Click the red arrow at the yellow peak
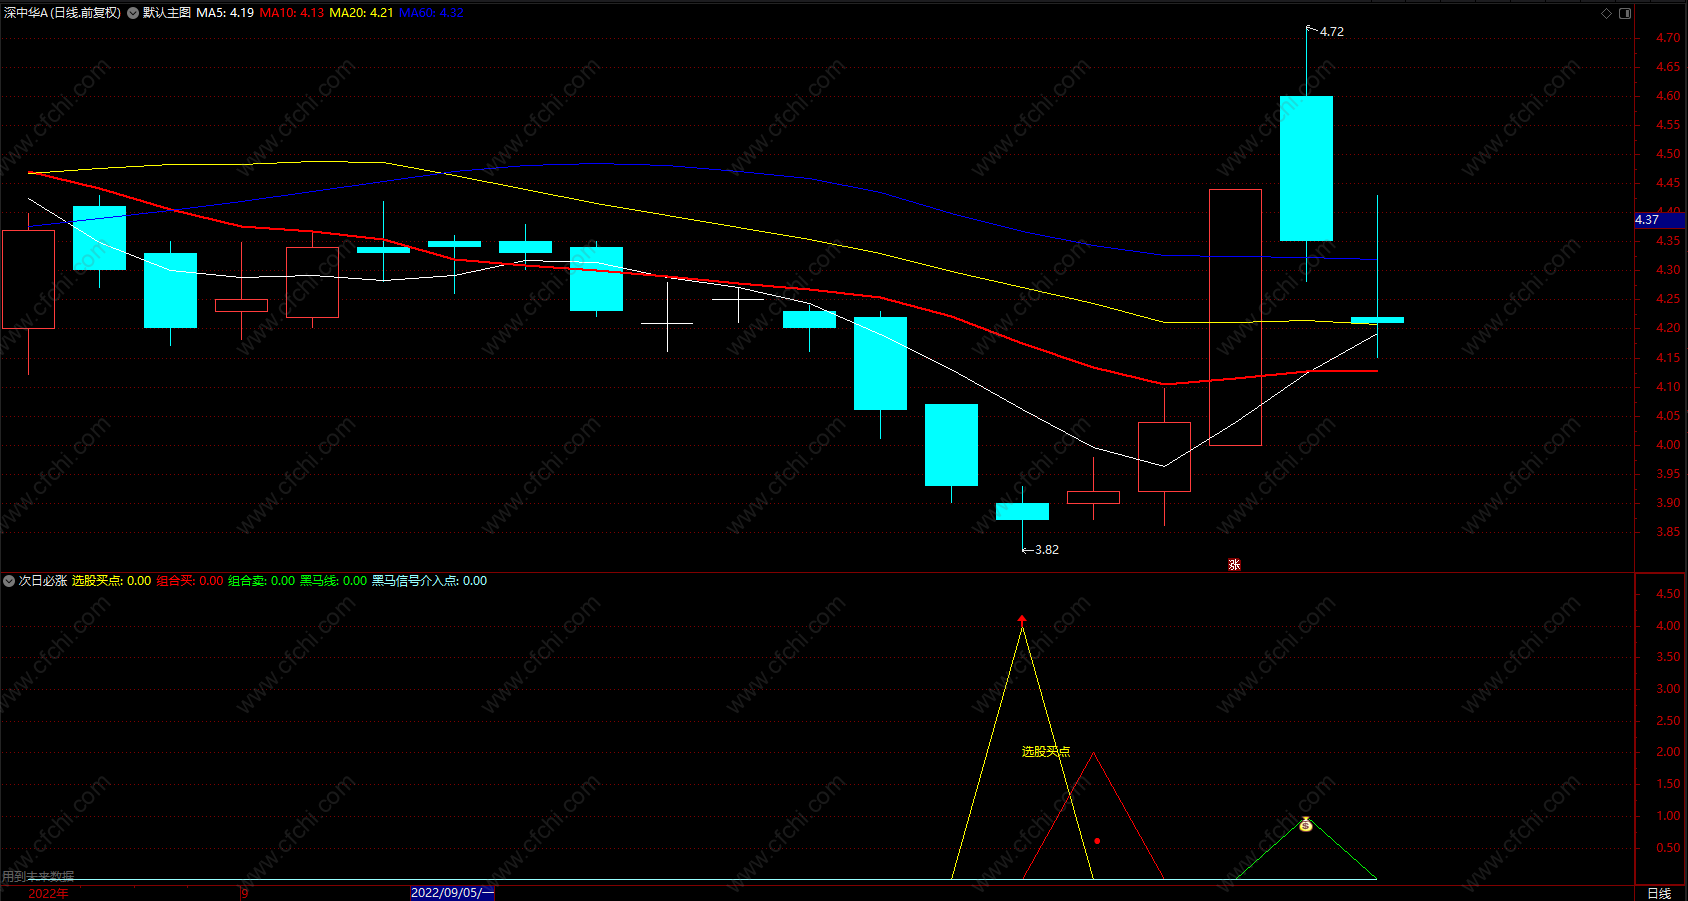The image size is (1688, 901). coord(1021,620)
